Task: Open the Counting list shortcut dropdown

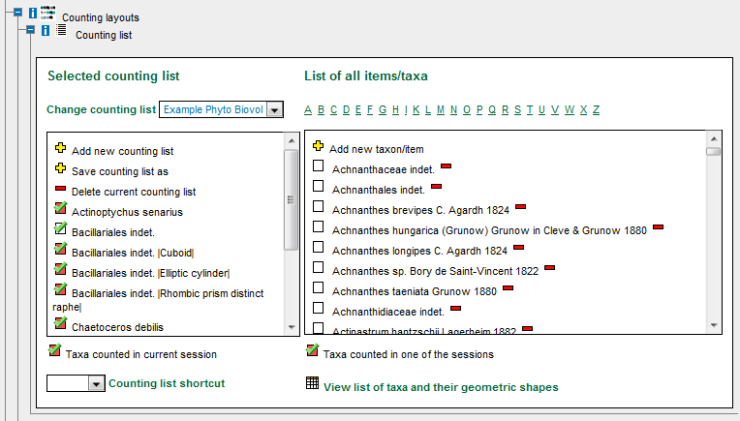Action: (x=96, y=383)
